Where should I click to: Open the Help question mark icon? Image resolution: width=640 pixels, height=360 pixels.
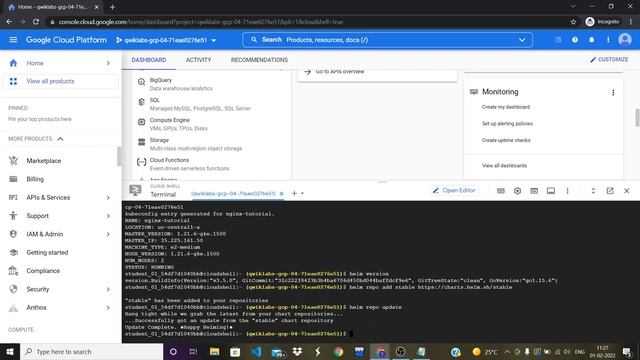(x=575, y=40)
